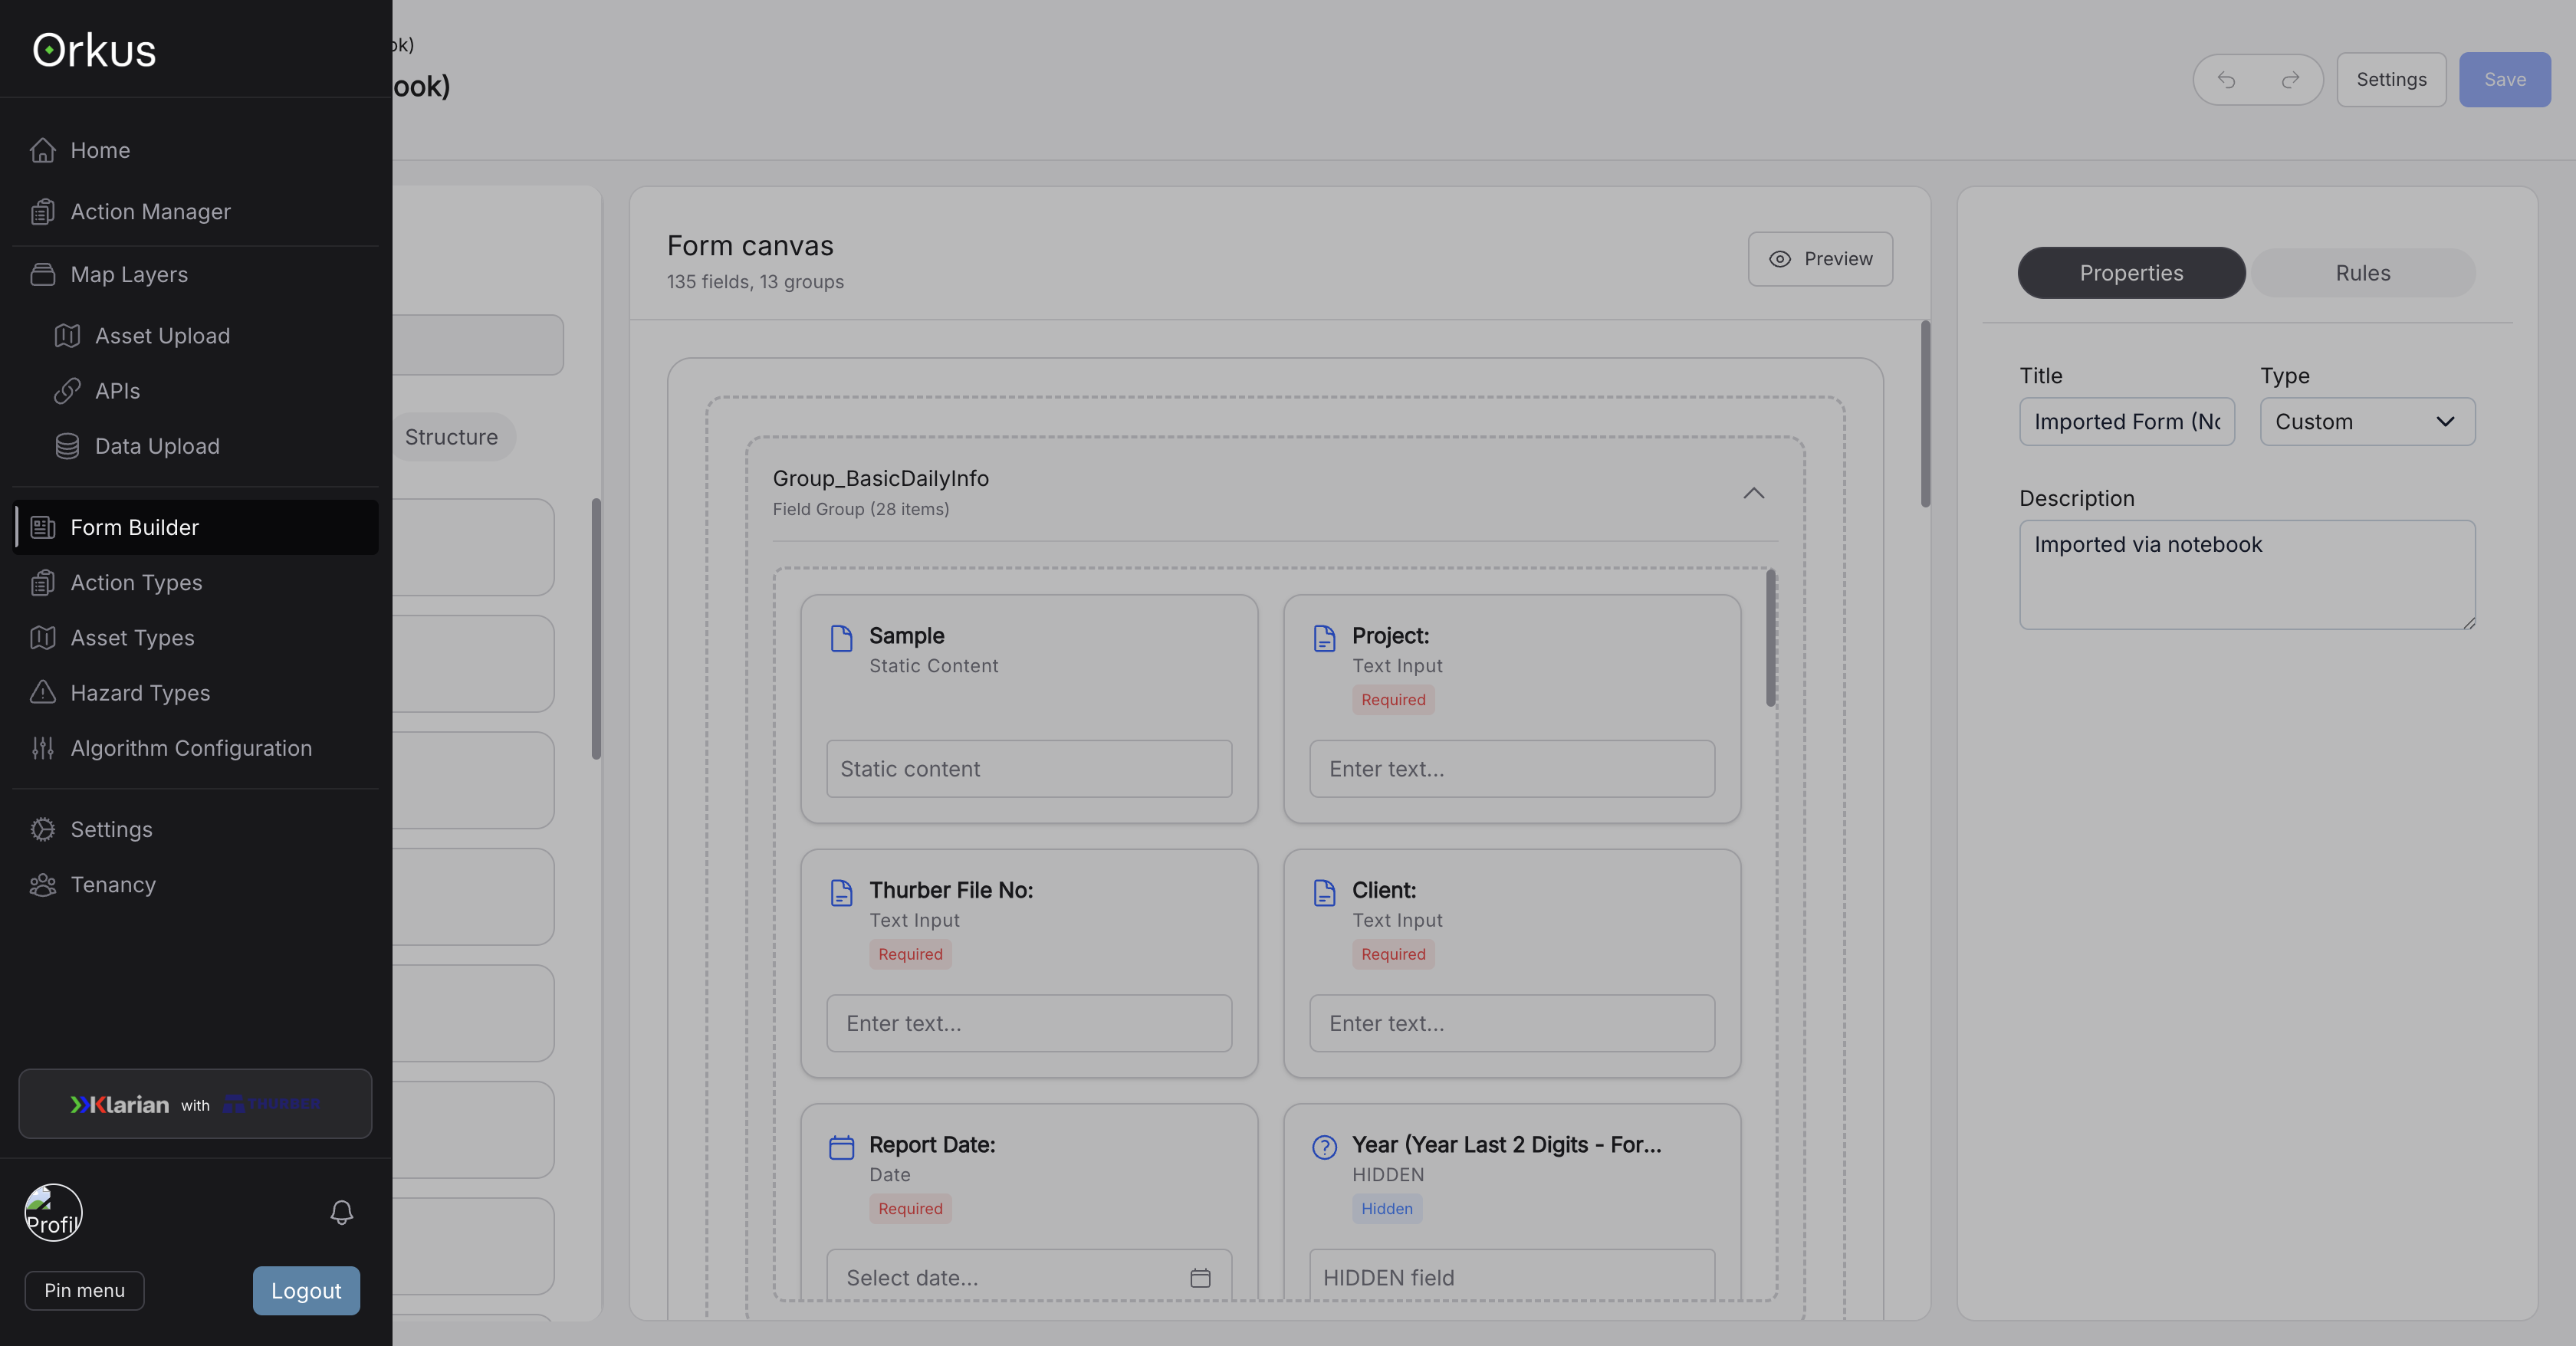
Task: Toggle form Preview with eye button
Action: [1820, 259]
